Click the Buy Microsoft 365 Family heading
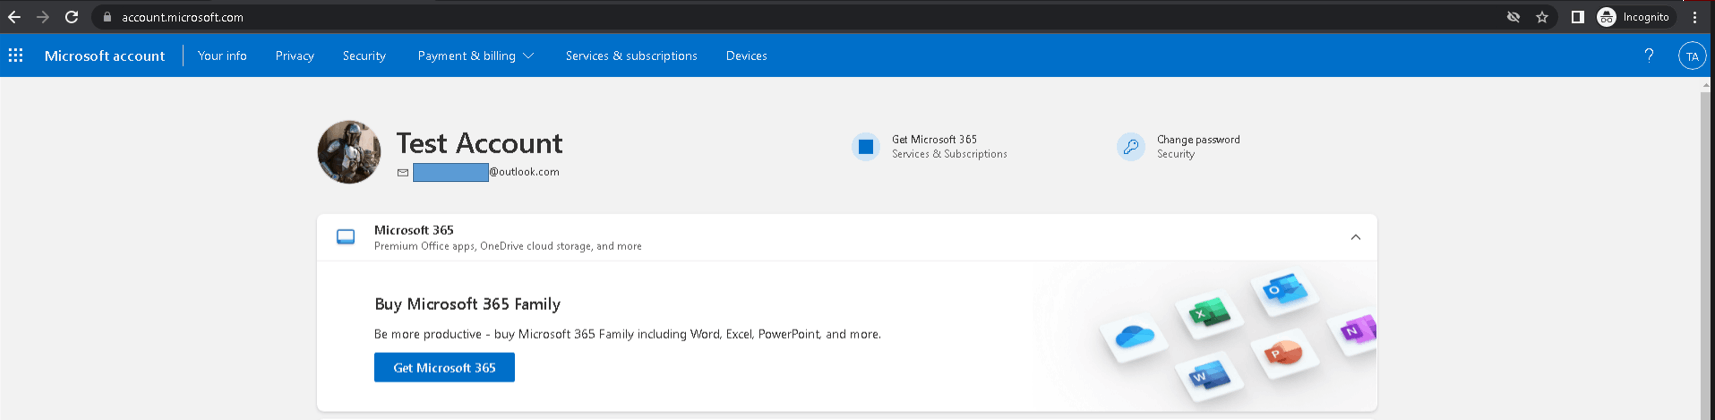The height and width of the screenshot is (420, 1715). tap(467, 304)
